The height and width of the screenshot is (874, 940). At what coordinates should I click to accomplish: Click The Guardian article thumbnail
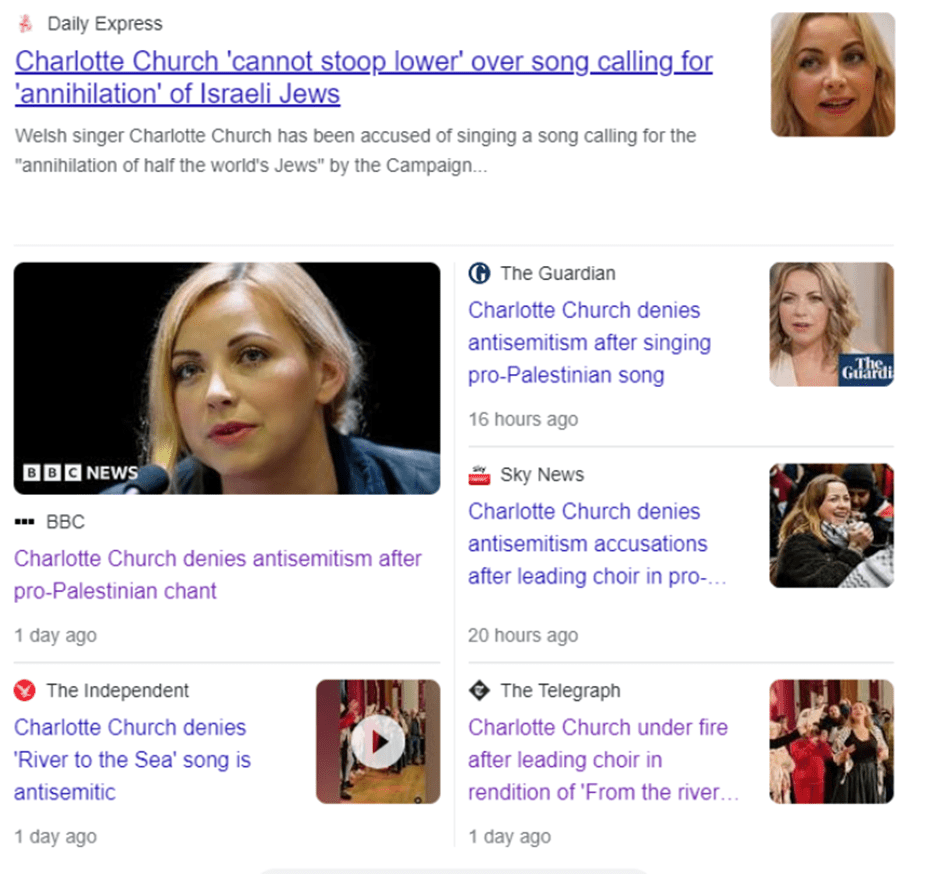(831, 324)
